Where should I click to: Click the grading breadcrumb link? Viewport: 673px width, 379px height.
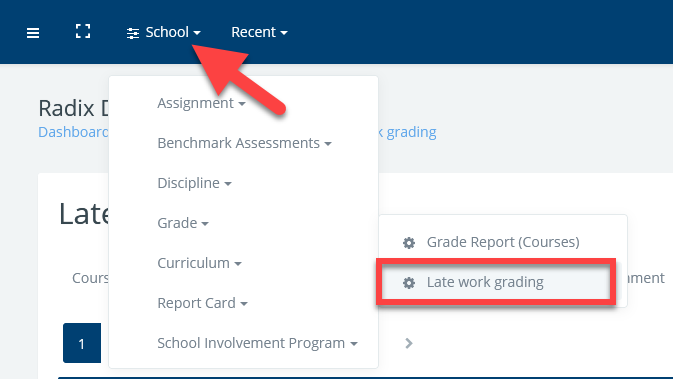411,132
